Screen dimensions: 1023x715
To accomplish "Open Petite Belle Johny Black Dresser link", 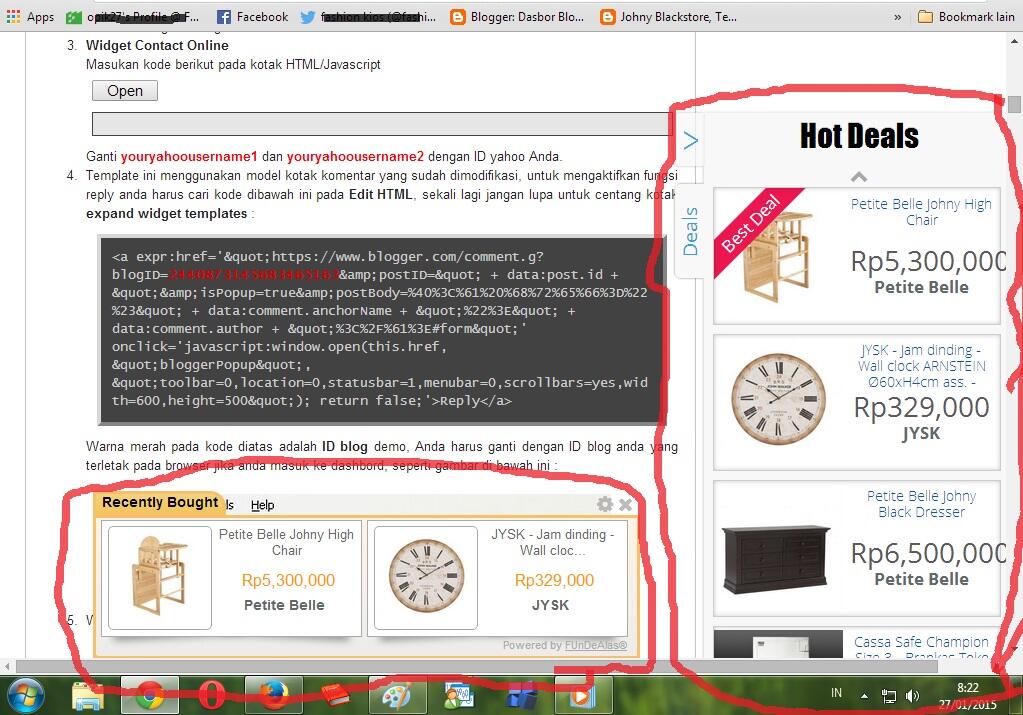I will 921,504.
